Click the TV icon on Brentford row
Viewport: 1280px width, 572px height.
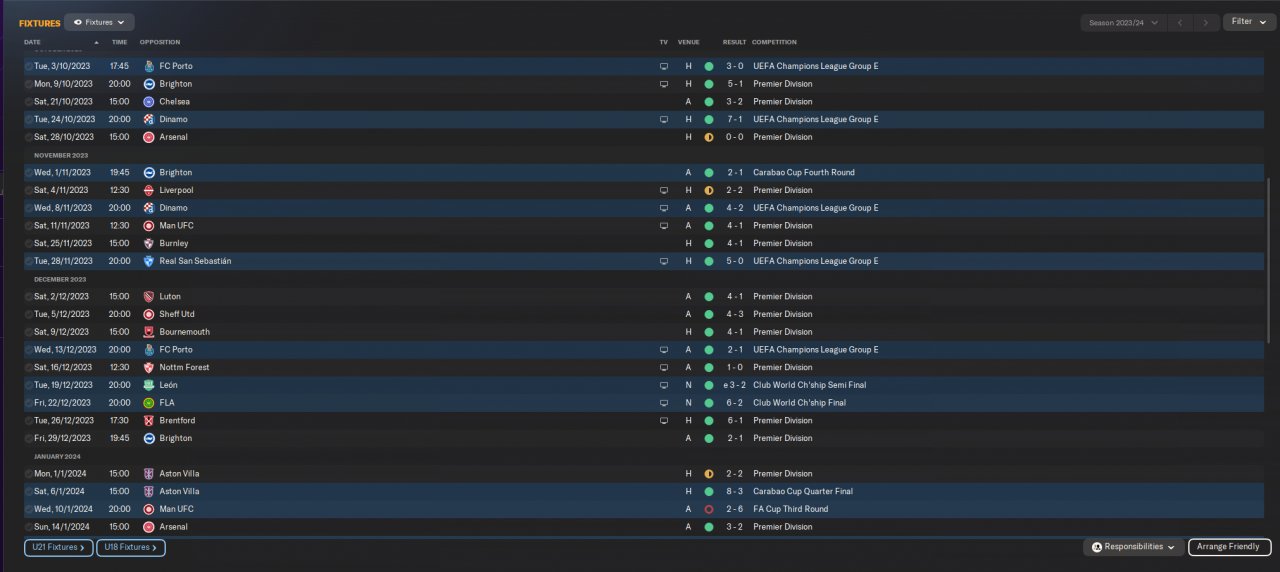(663, 421)
